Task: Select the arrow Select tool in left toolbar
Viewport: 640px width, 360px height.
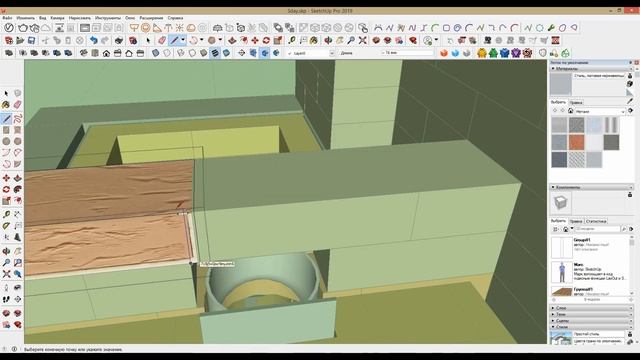Action: (x=6, y=93)
